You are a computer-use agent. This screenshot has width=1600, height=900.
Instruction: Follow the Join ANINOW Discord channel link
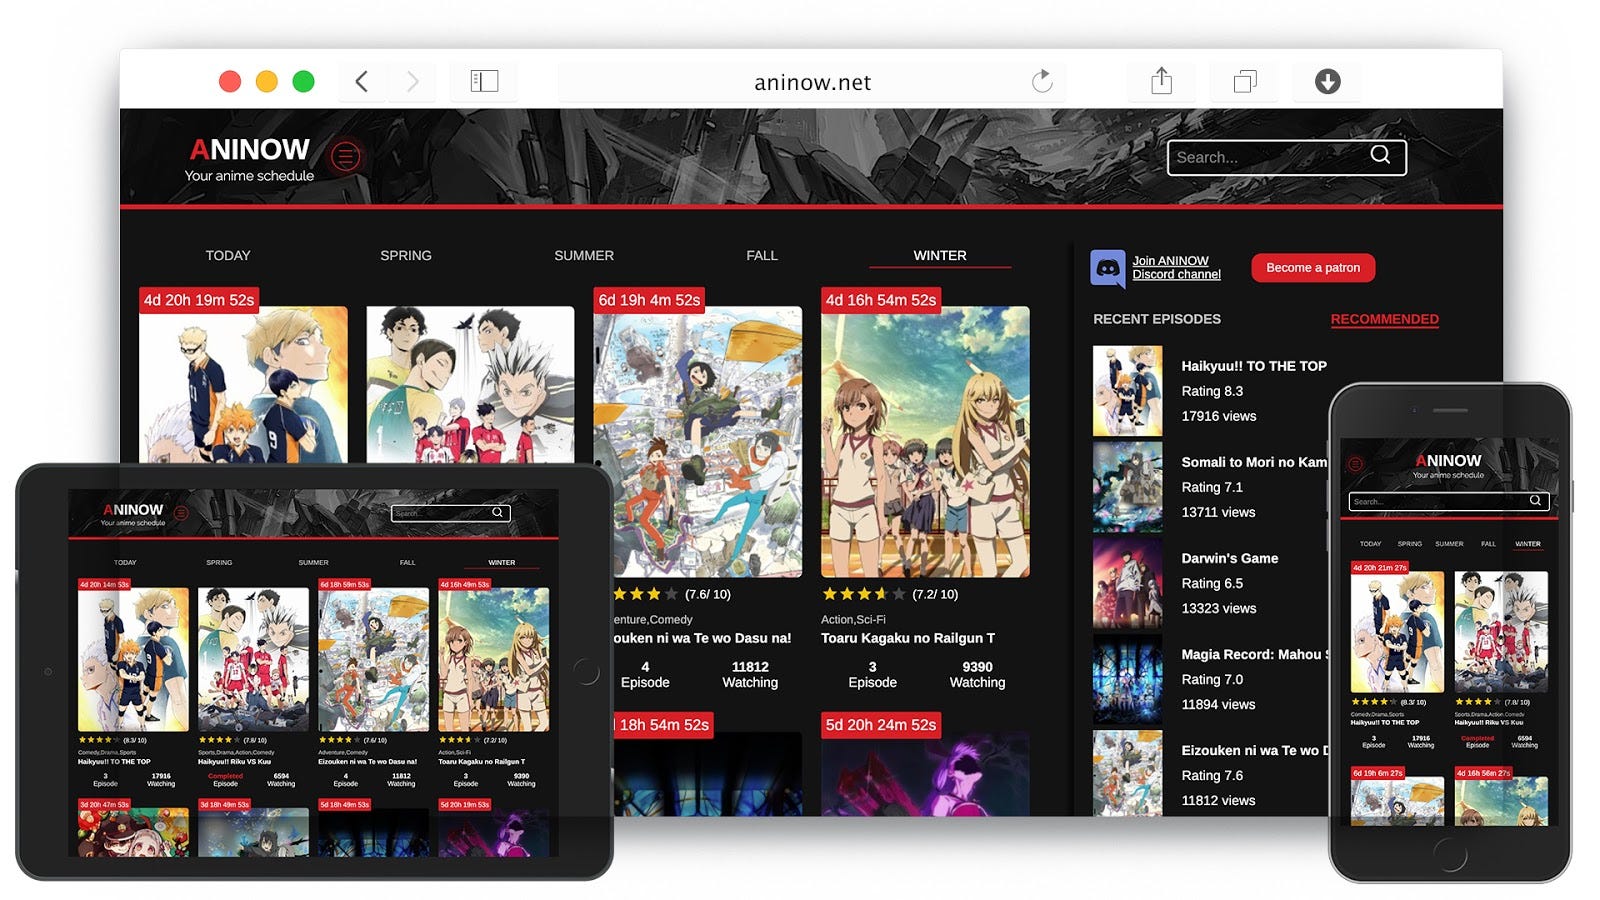tap(1176, 267)
